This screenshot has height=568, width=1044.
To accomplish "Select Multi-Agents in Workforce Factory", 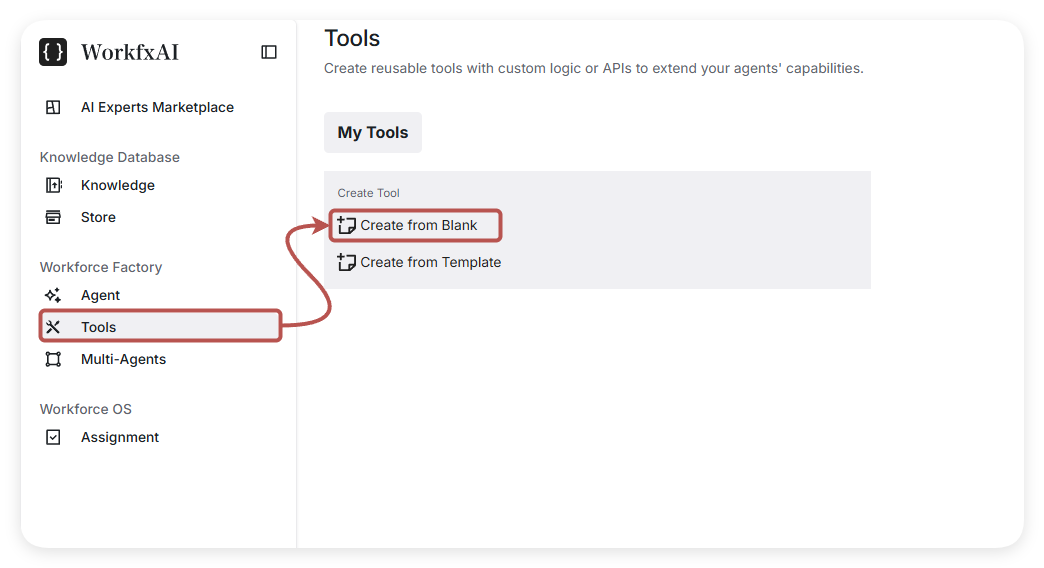I will pos(123,359).
